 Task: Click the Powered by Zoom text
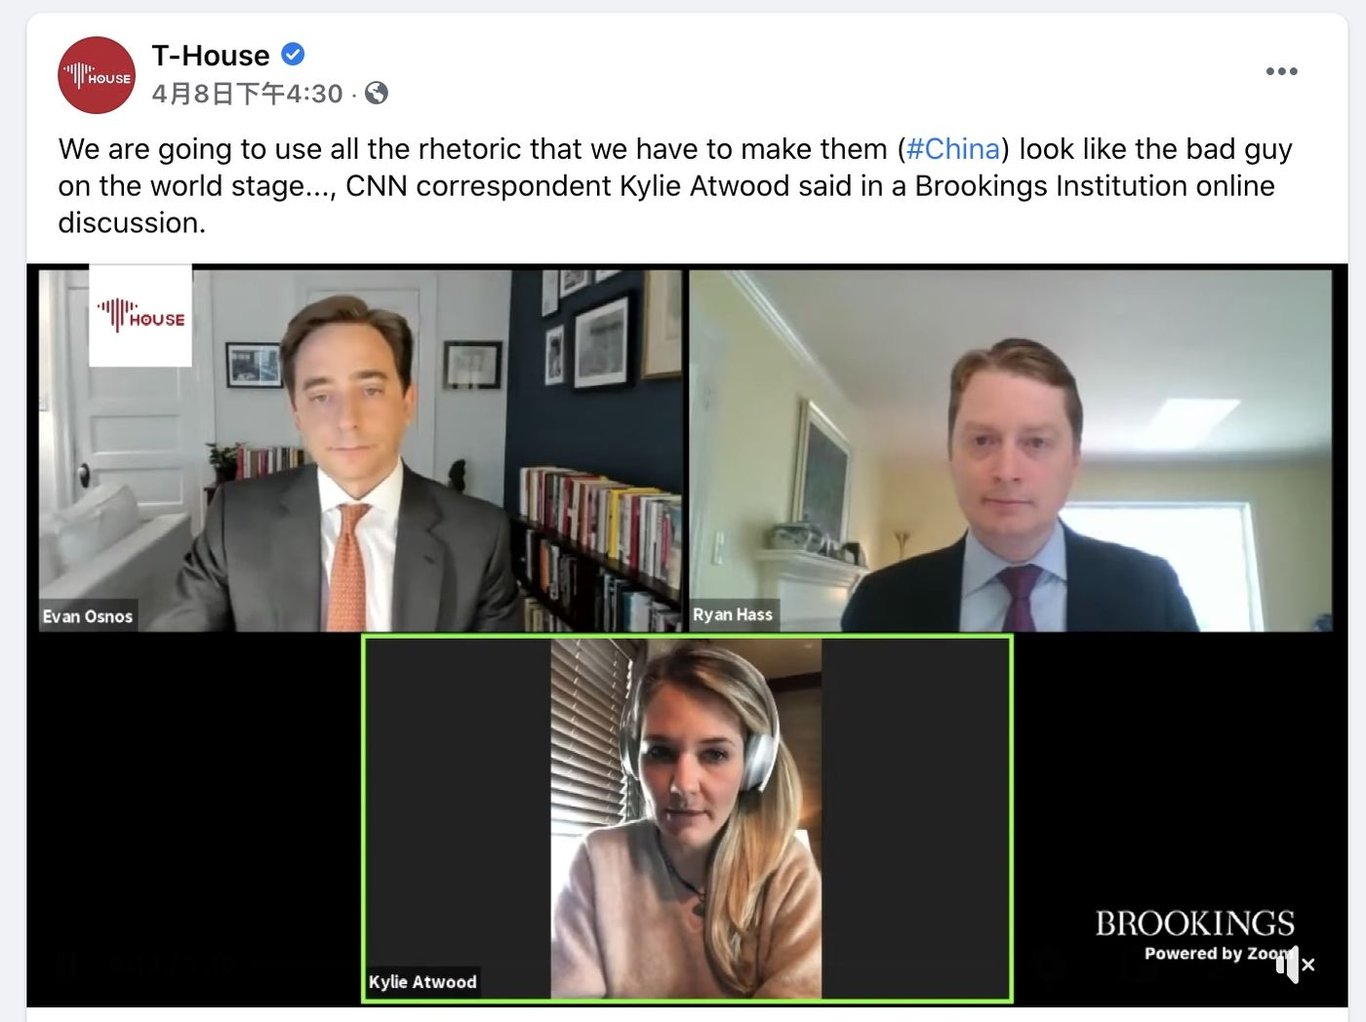click(x=1217, y=954)
